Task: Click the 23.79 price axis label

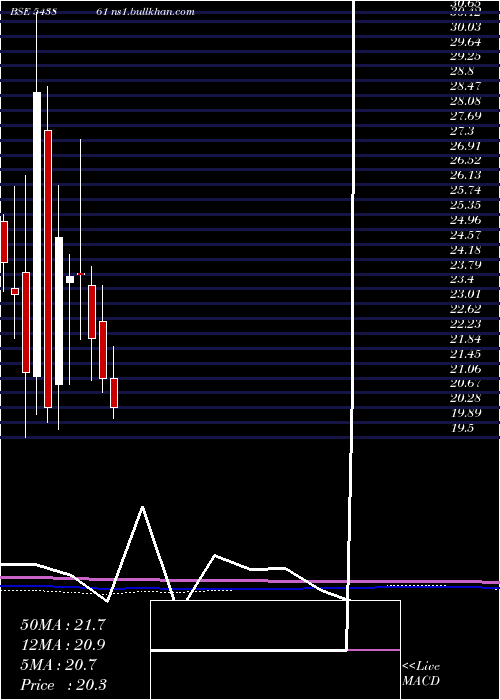Action: [466, 265]
